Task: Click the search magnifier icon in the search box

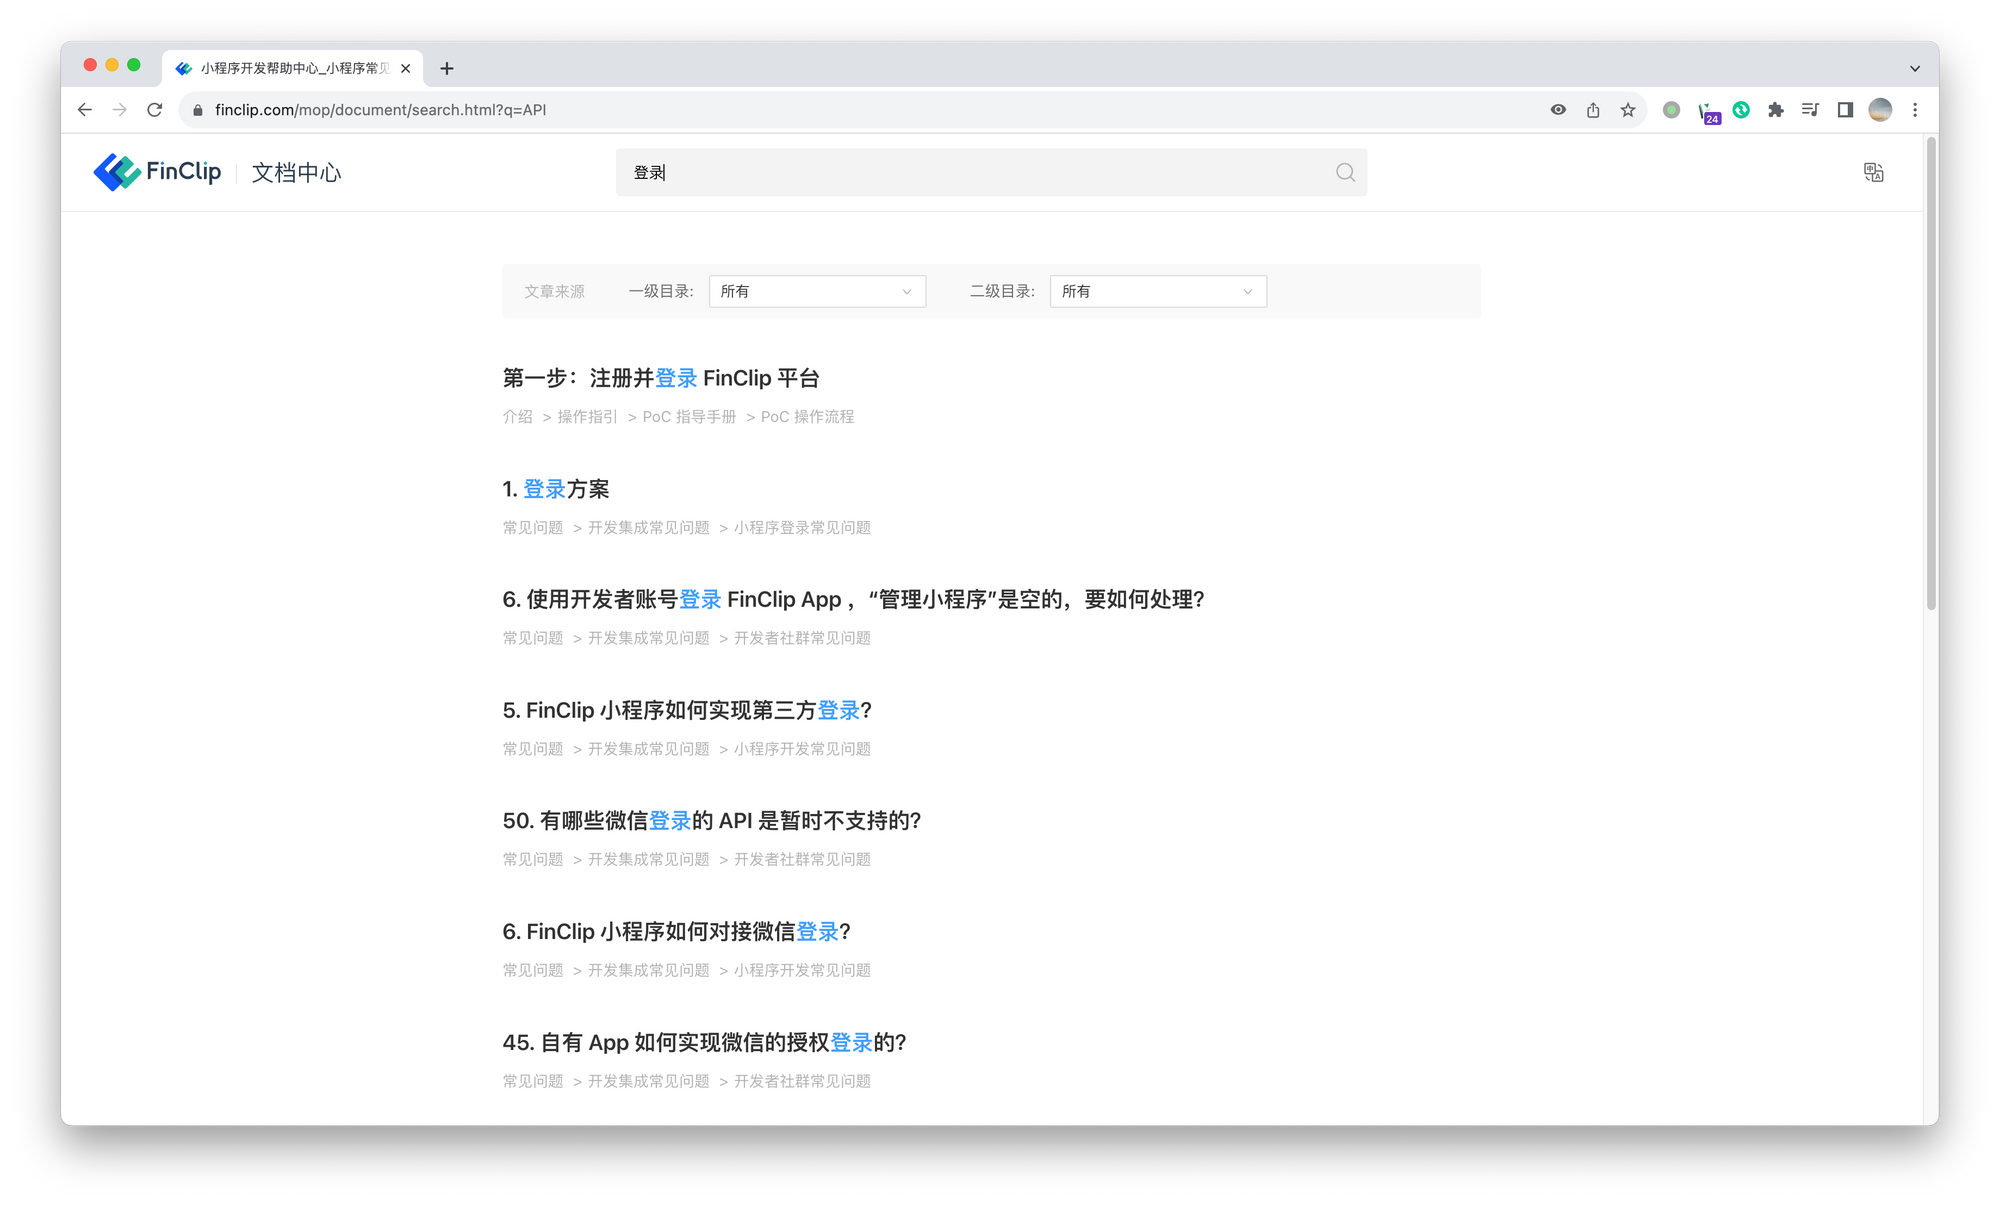Action: coord(1345,173)
